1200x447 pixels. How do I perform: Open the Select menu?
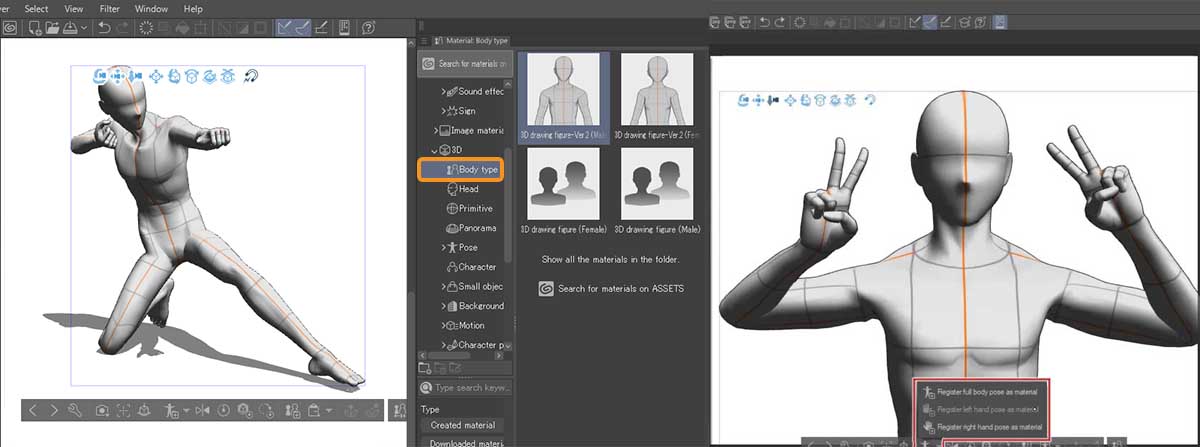(36, 8)
